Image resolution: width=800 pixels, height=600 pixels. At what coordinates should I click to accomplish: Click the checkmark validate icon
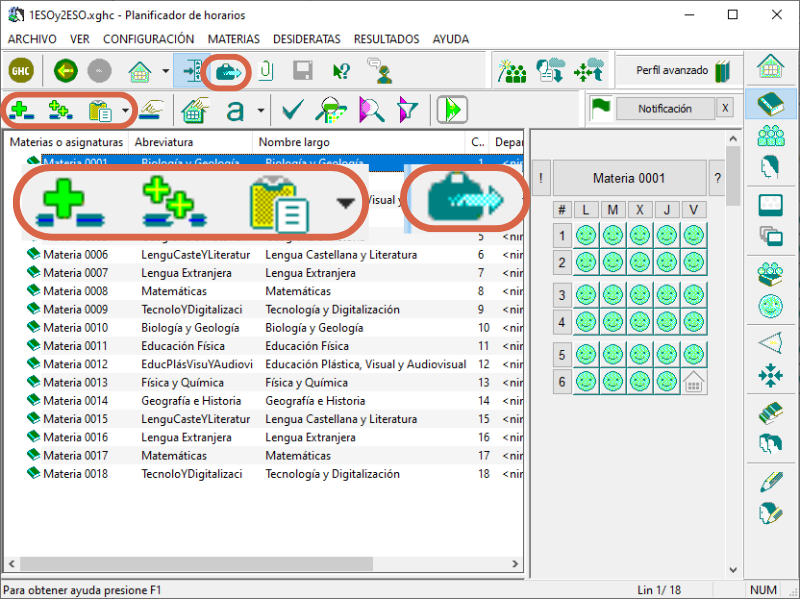coord(293,110)
